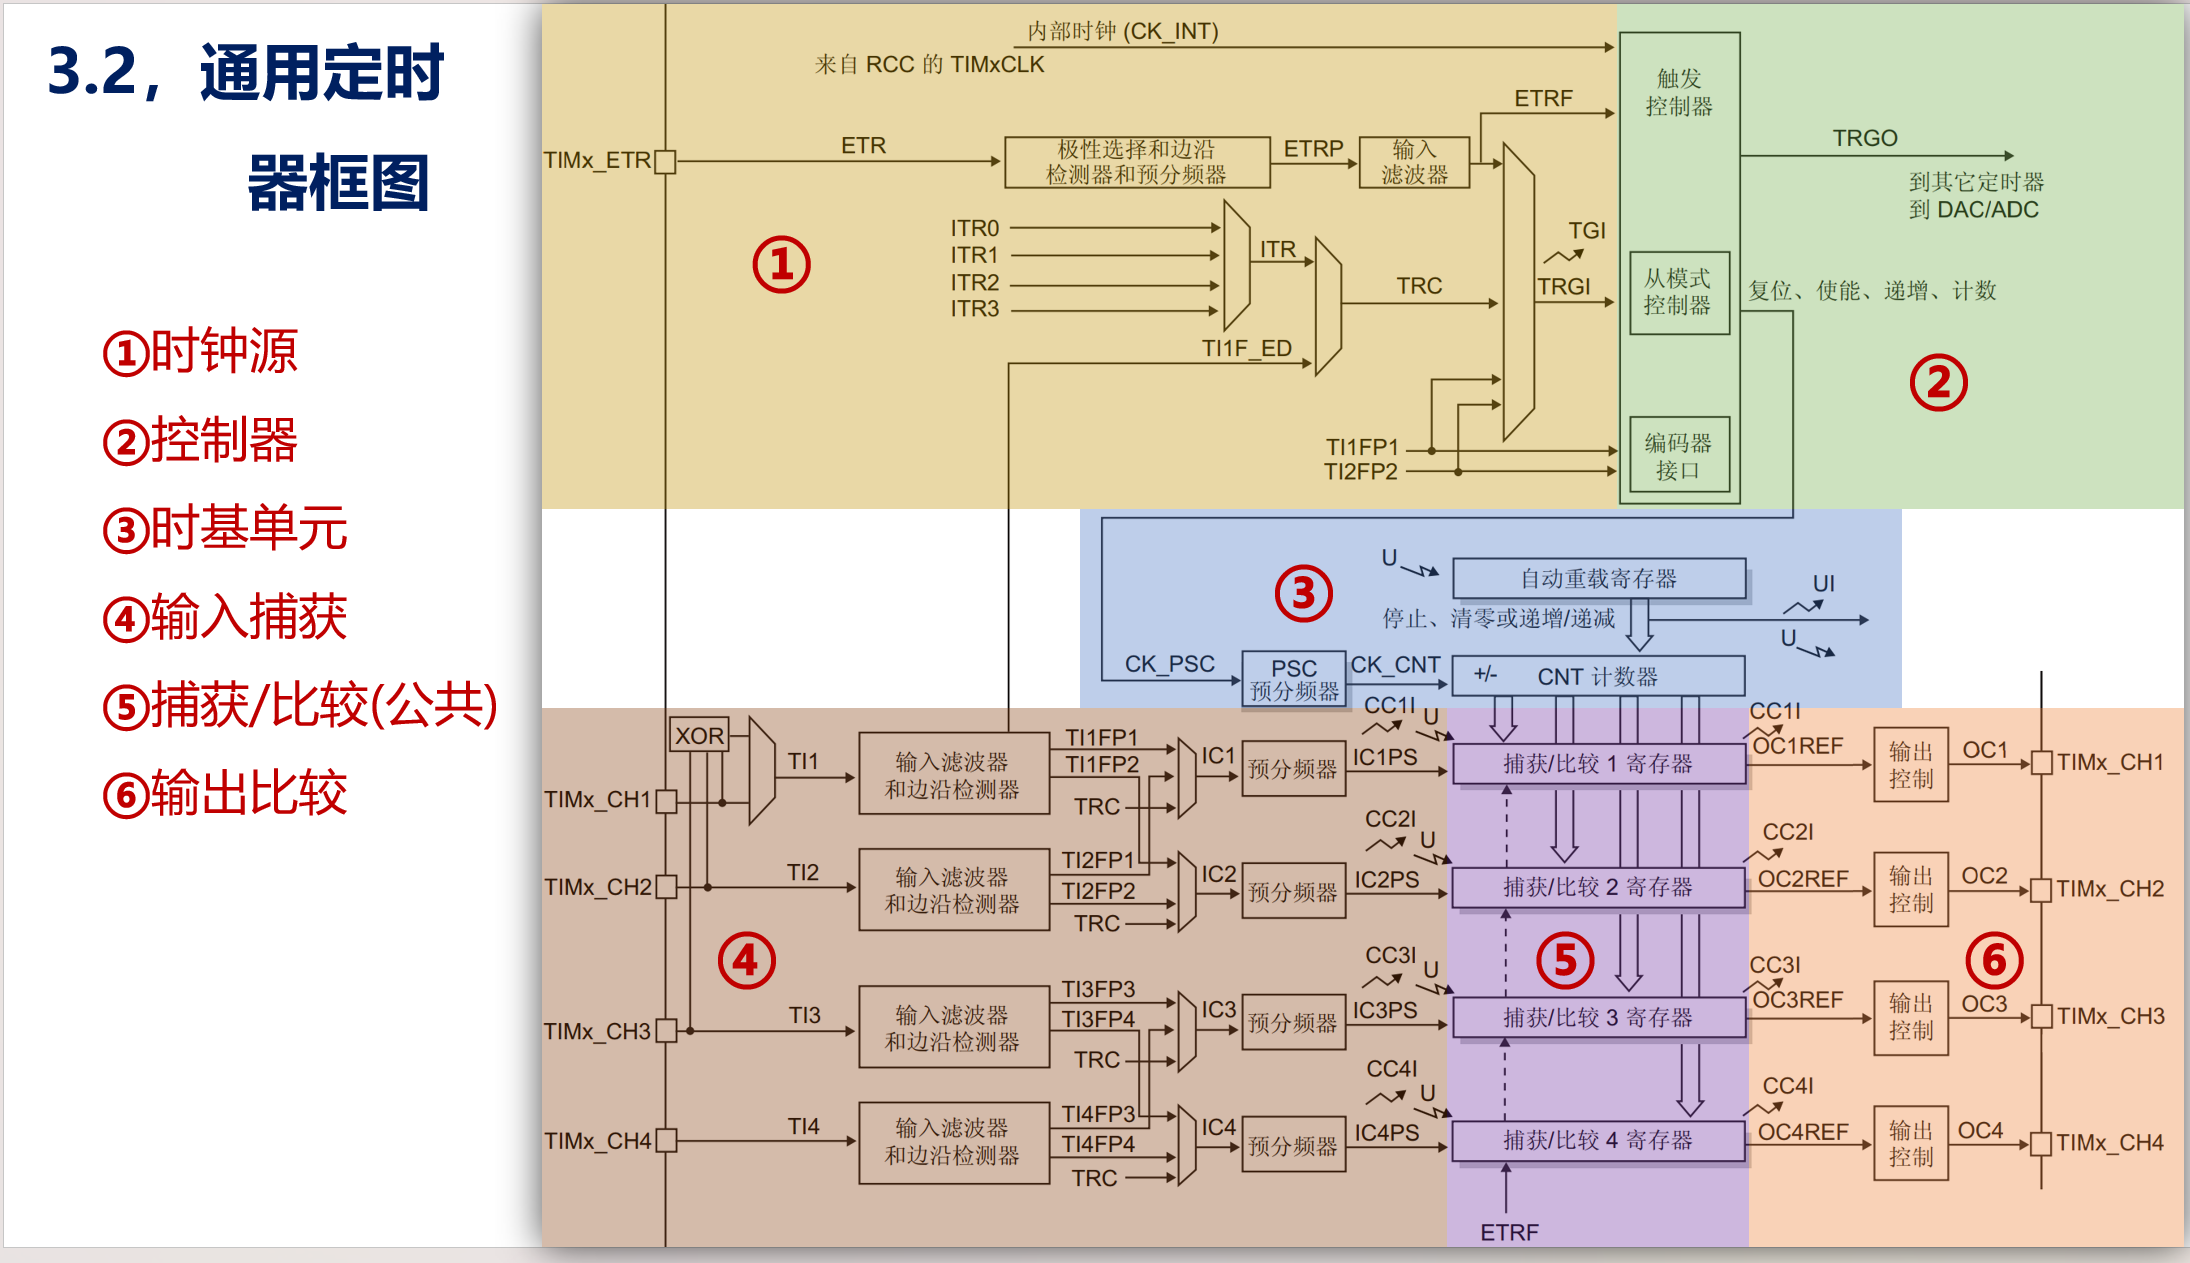Click the OC4REF signal label
Image resolution: width=2190 pixels, height=1263 pixels.
pos(1803,1132)
